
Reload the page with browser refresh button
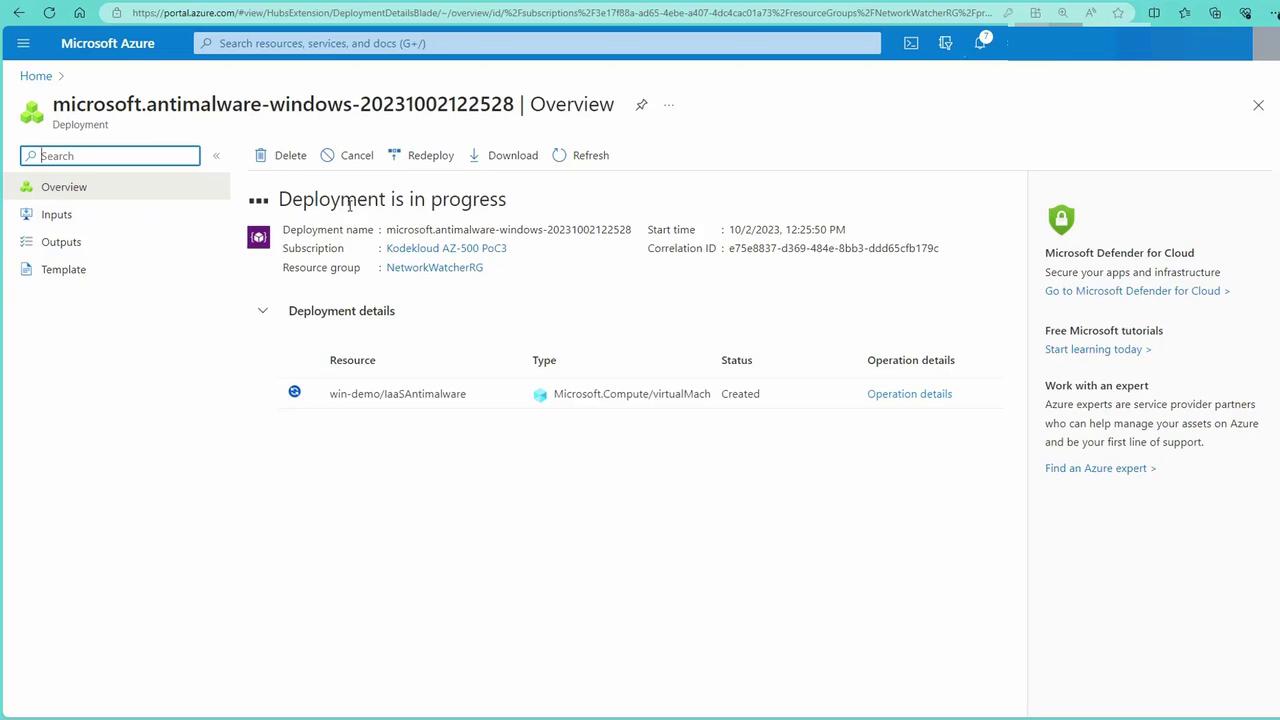49,13
